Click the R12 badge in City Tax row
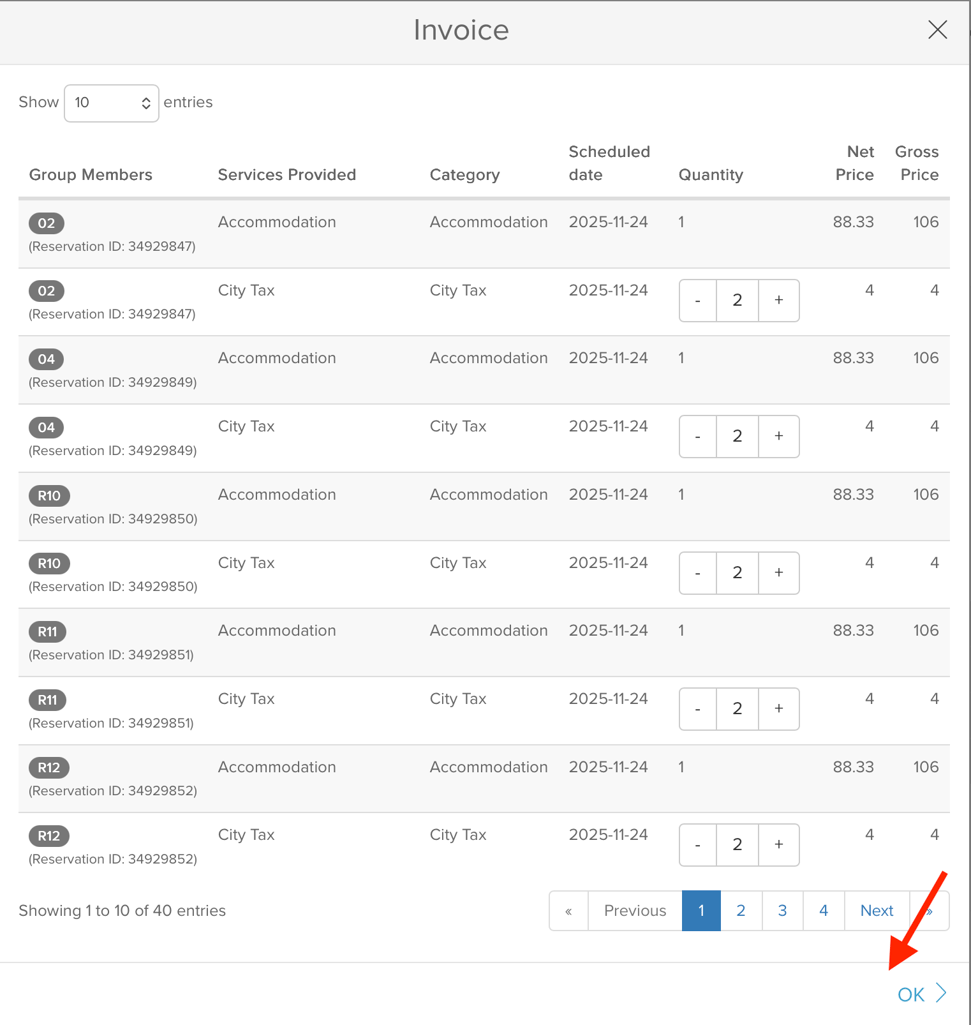 click(x=49, y=836)
